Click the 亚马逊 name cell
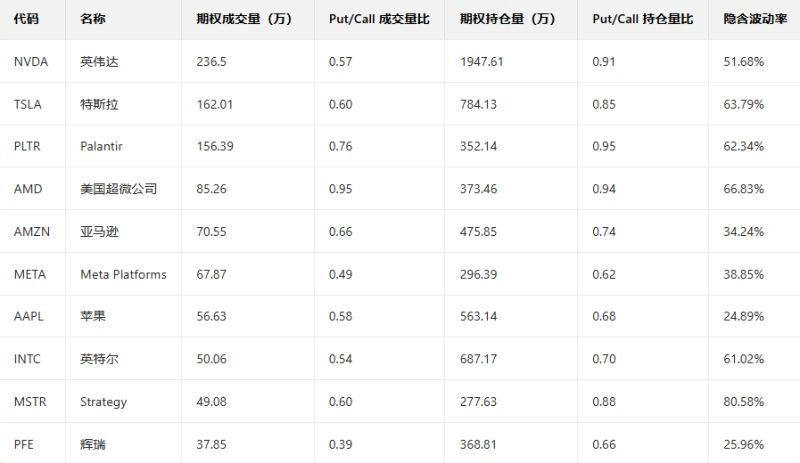800x463 pixels. pyautogui.click(x=99, y=232)
